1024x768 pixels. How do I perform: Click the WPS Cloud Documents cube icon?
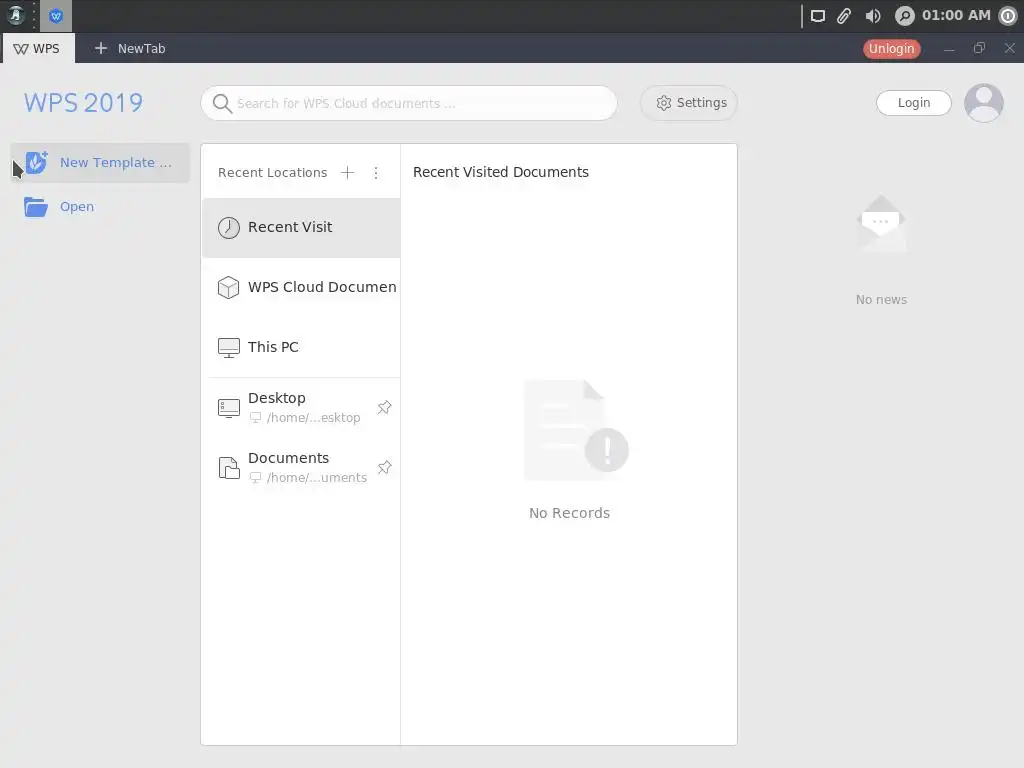[229, 287]
